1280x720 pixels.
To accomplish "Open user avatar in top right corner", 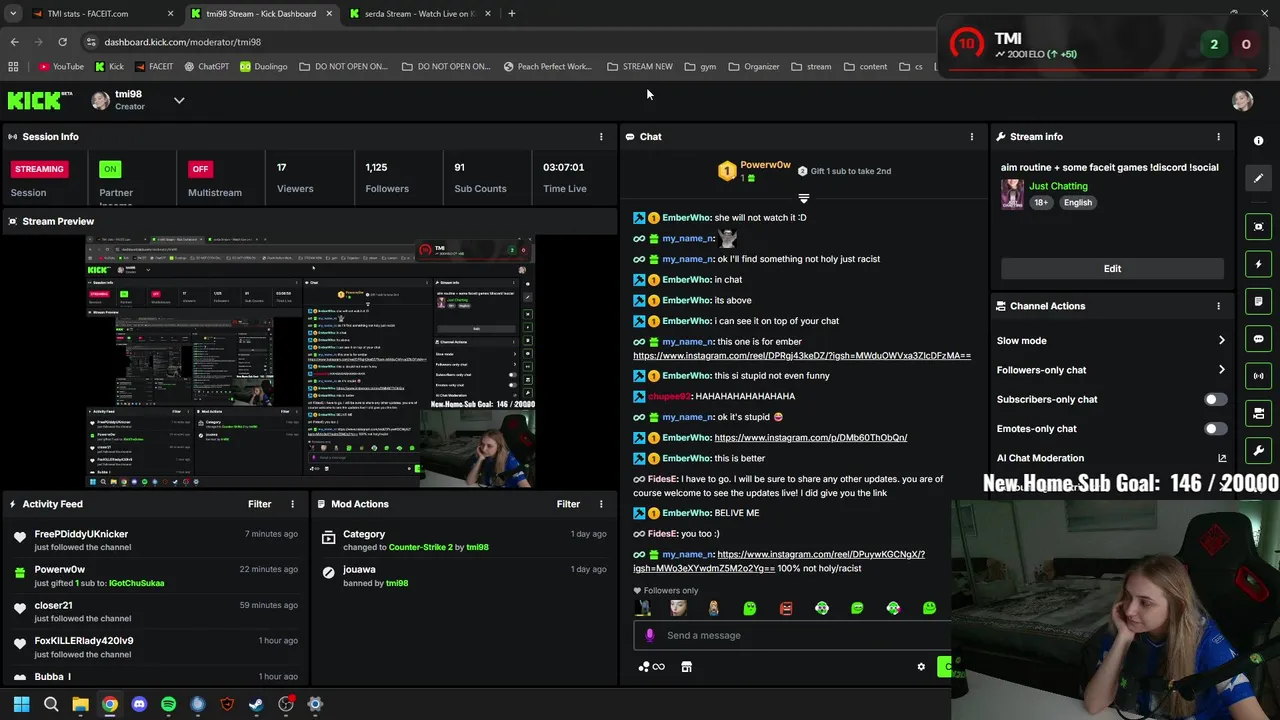I will click(1242, 100).
